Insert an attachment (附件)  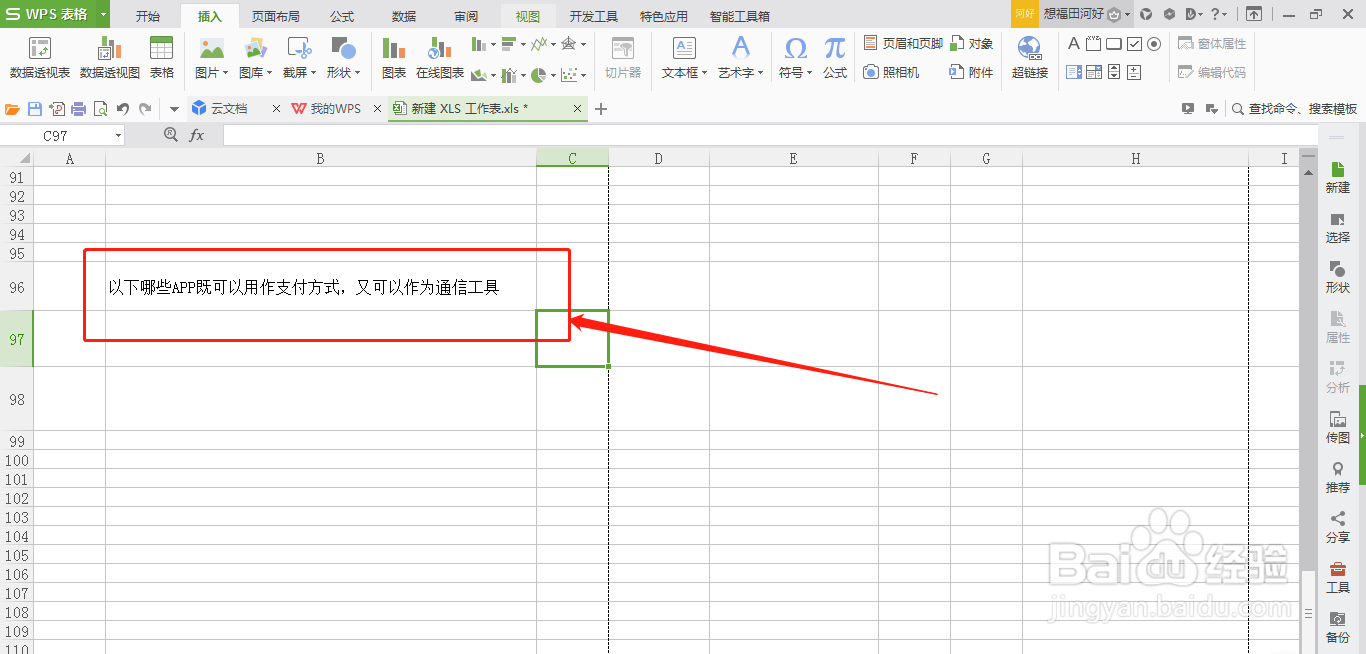[972, 72]
